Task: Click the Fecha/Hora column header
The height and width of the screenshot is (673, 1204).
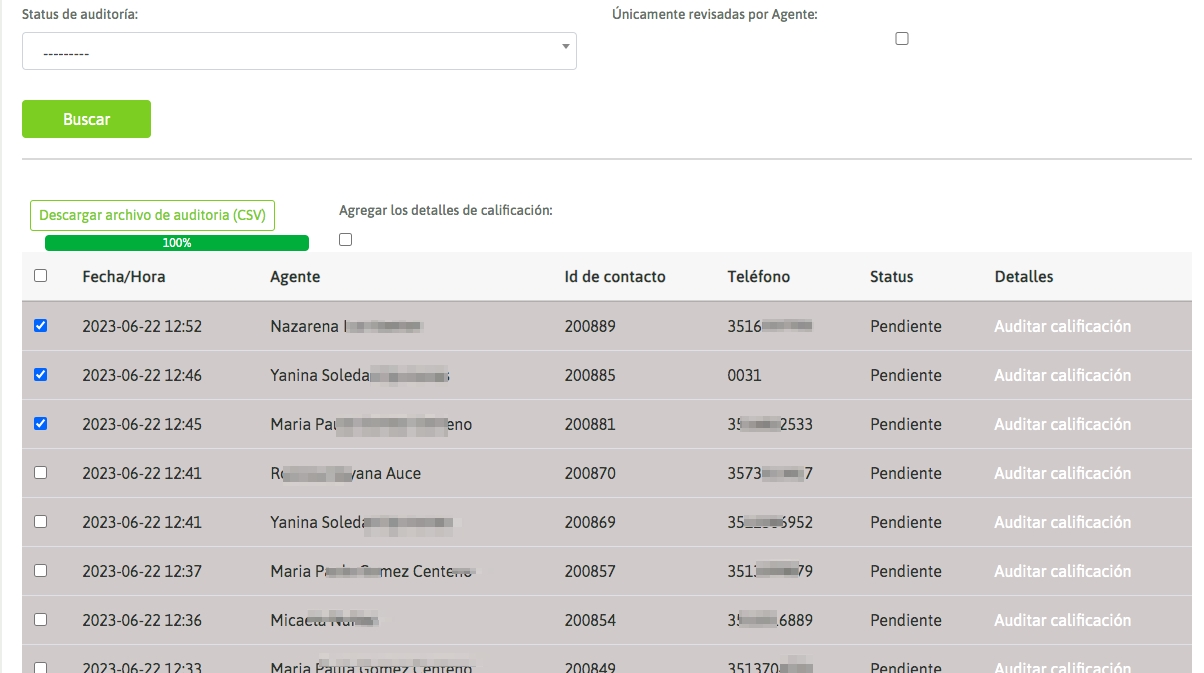Action: 124,277
